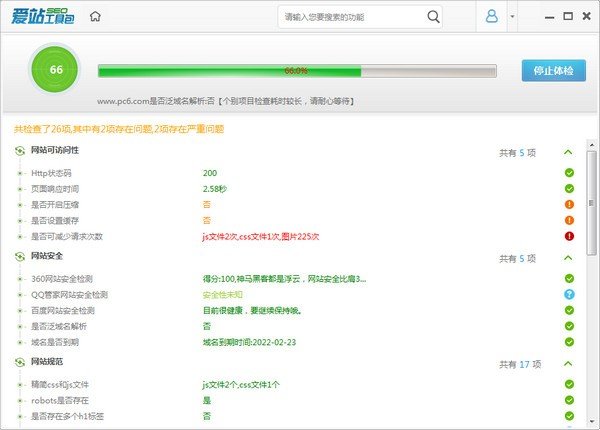Screen dimensions: 600x430
Task: Select the robots是否存在 row label
Action: click(x=60, y=401)
